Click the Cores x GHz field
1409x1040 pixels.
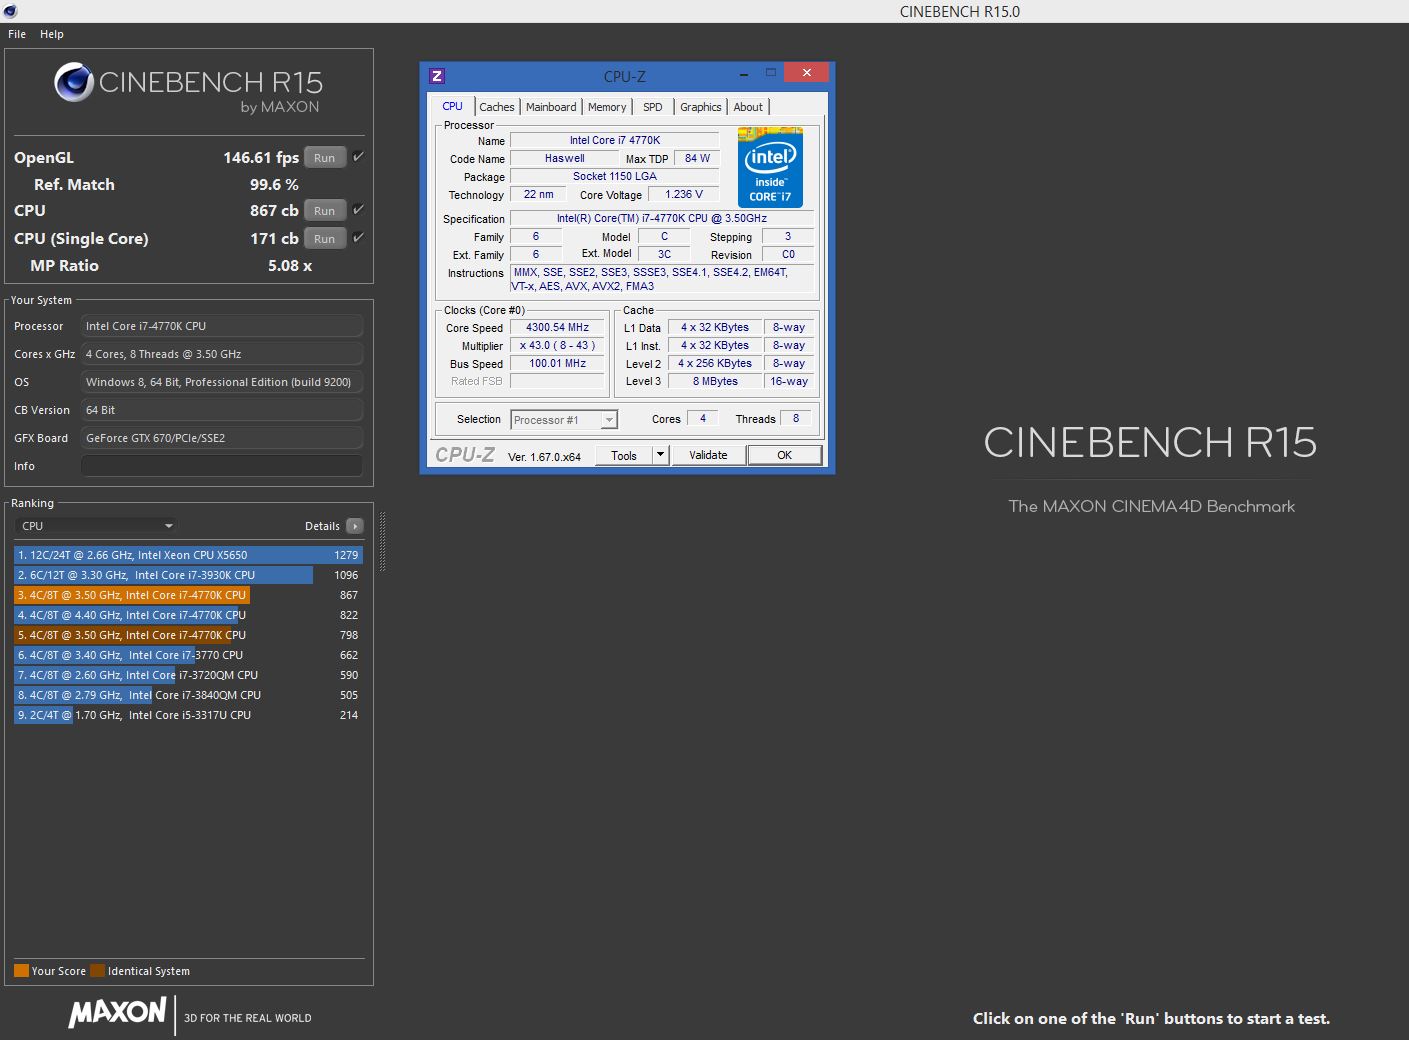[x=221, y=354]
